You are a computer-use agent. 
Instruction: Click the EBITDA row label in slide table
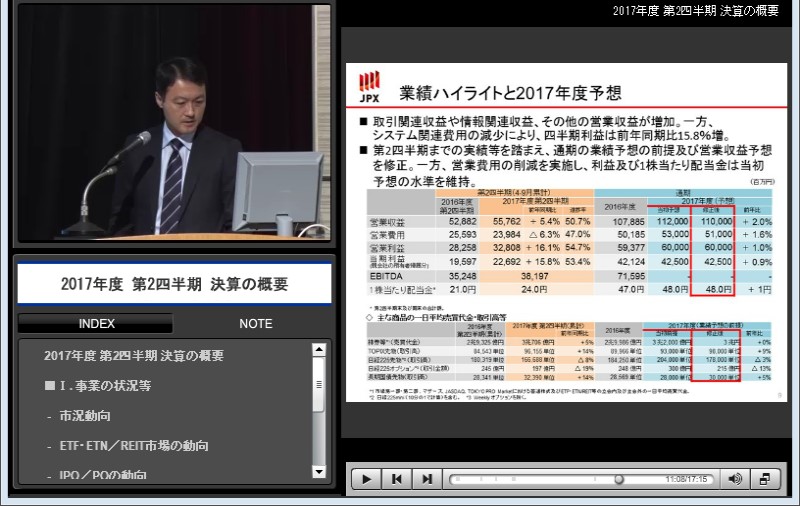(386, 276)
